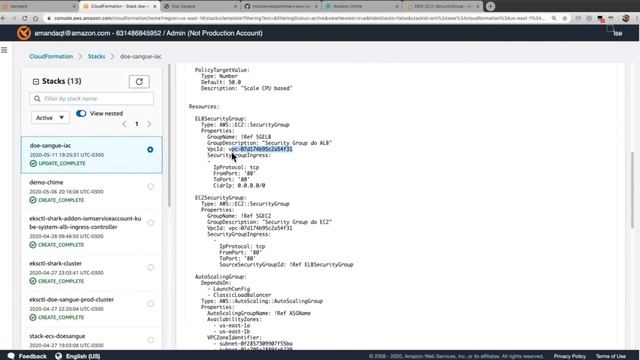640x360 pixels.
Task: Reload the browser page
Action: (x=24, y=18)
